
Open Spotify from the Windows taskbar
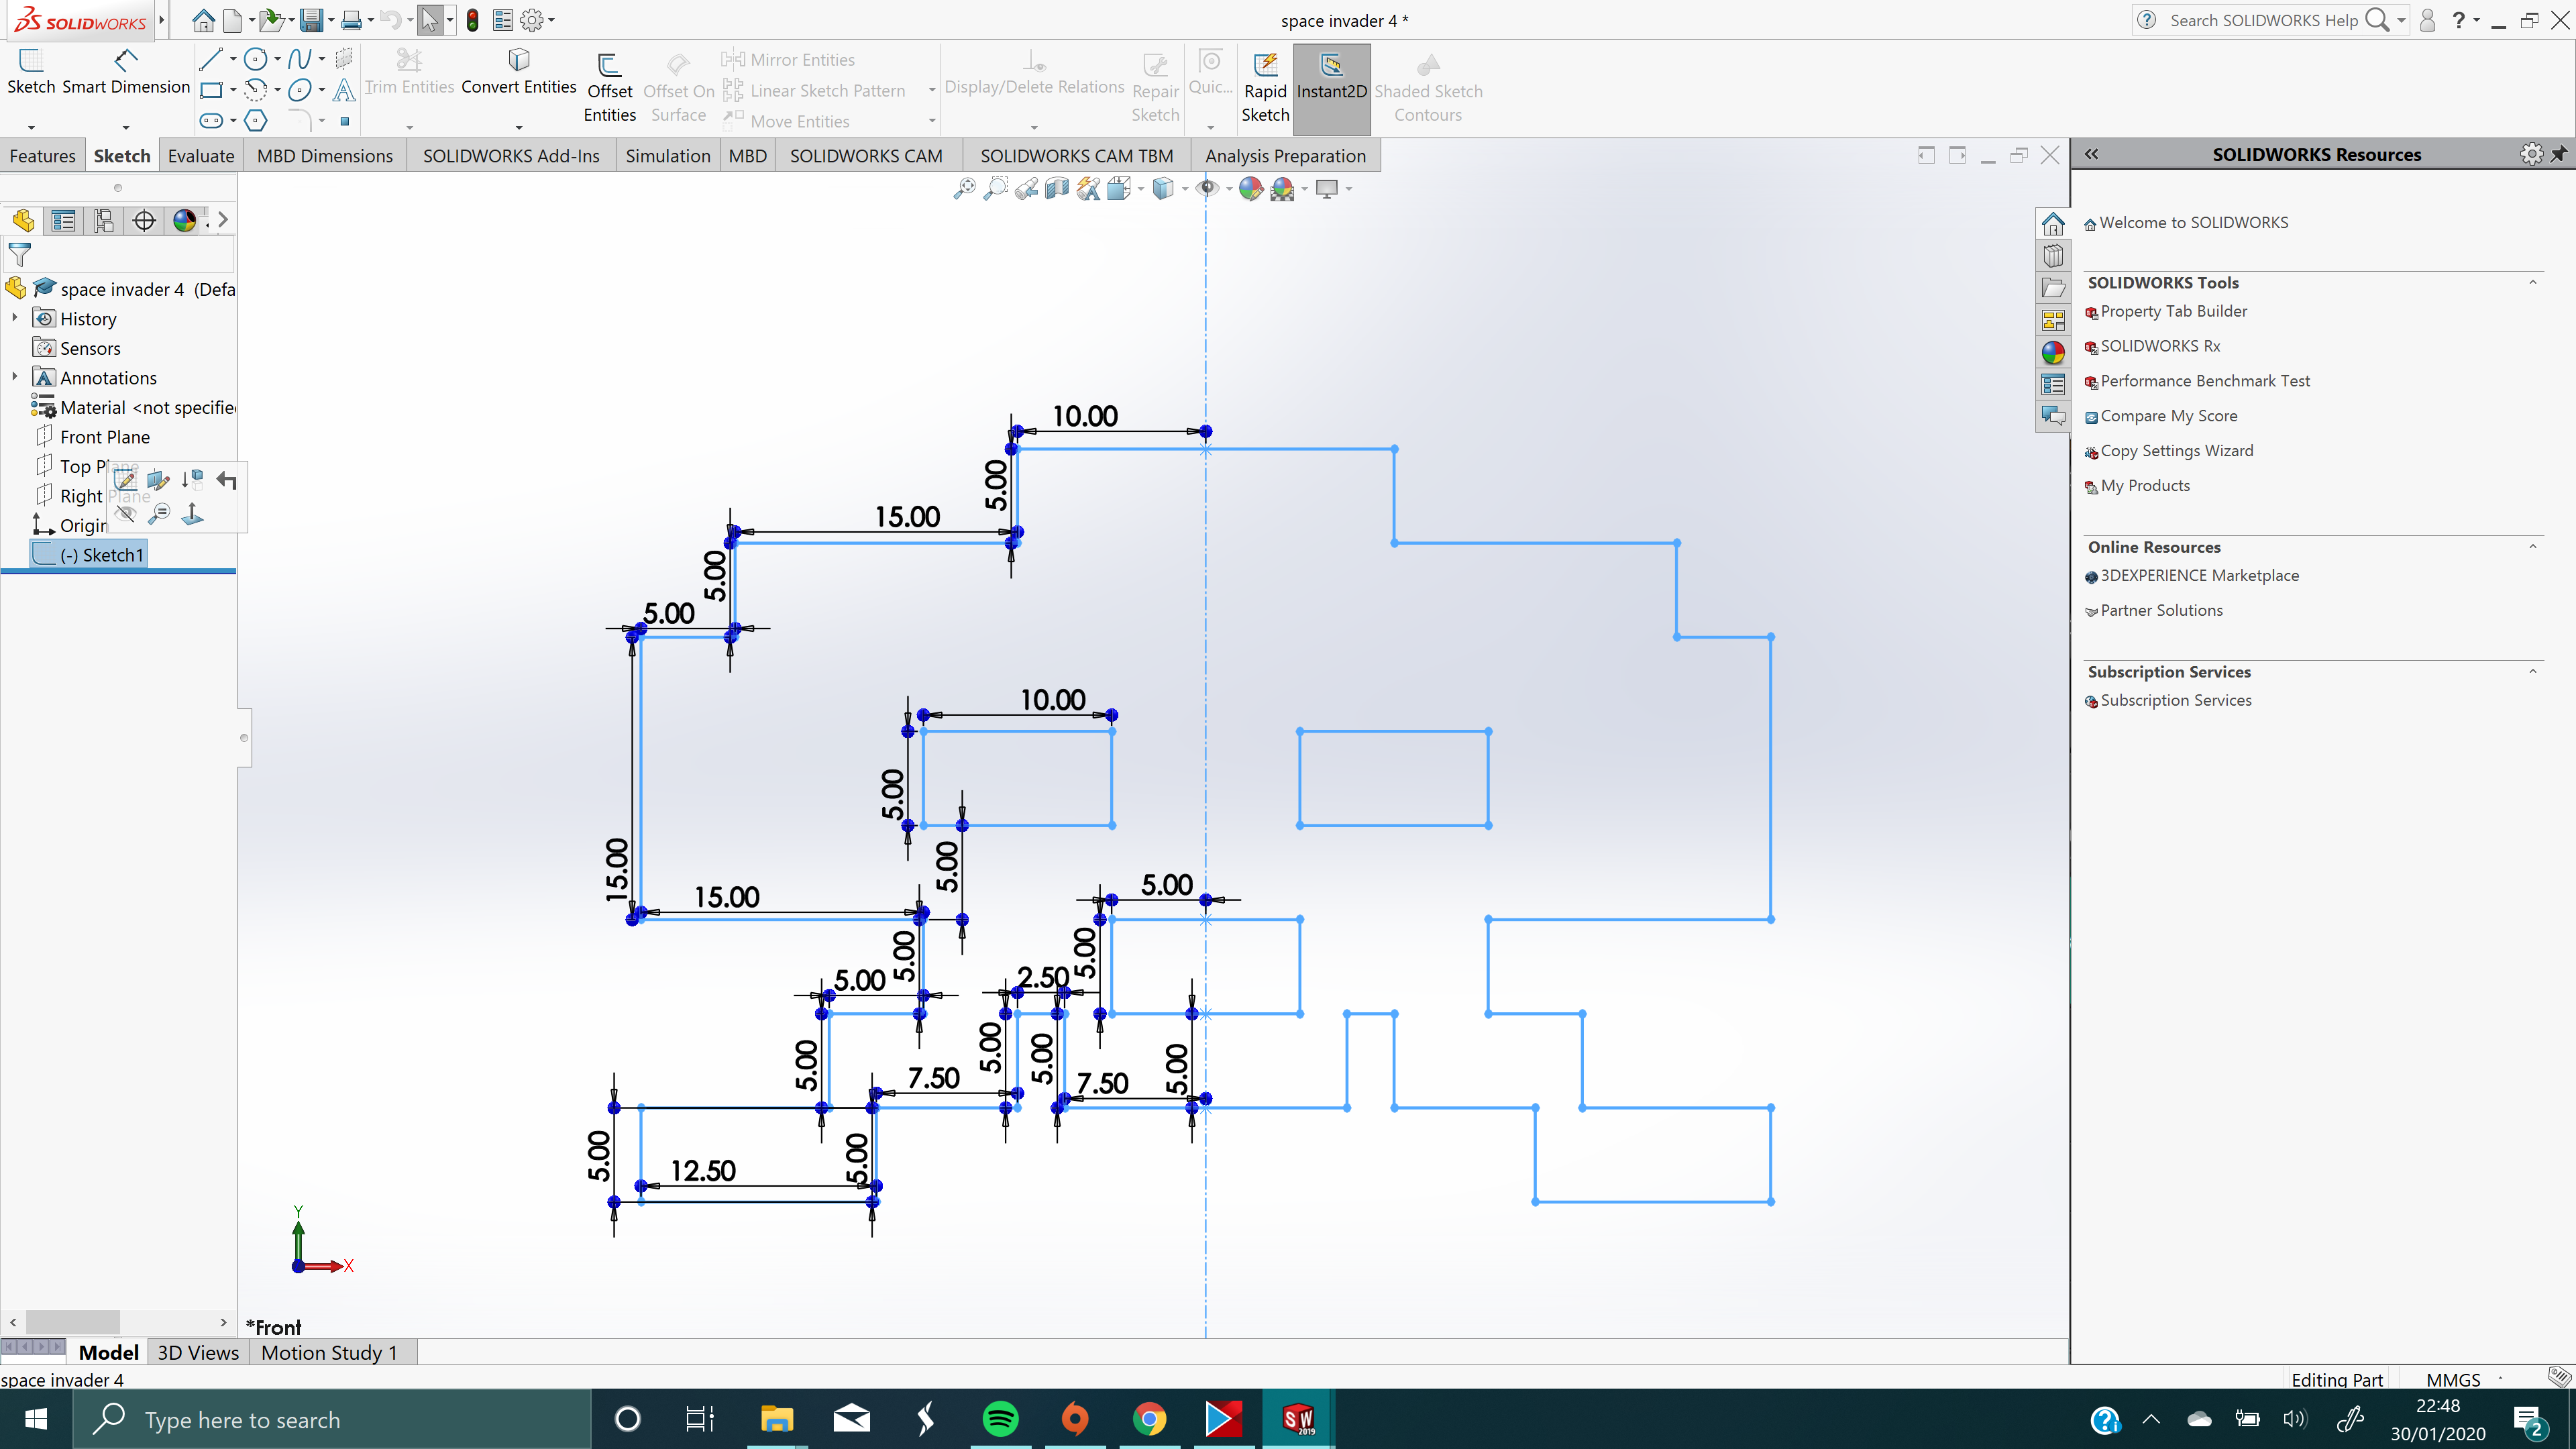pos(1000,1418)
